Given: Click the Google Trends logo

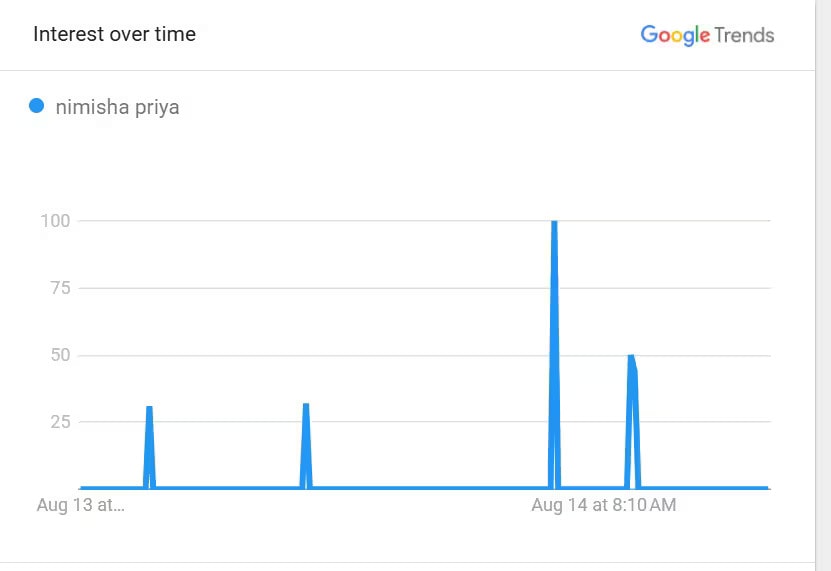Looking at the screenshot, I should (707, 35).
